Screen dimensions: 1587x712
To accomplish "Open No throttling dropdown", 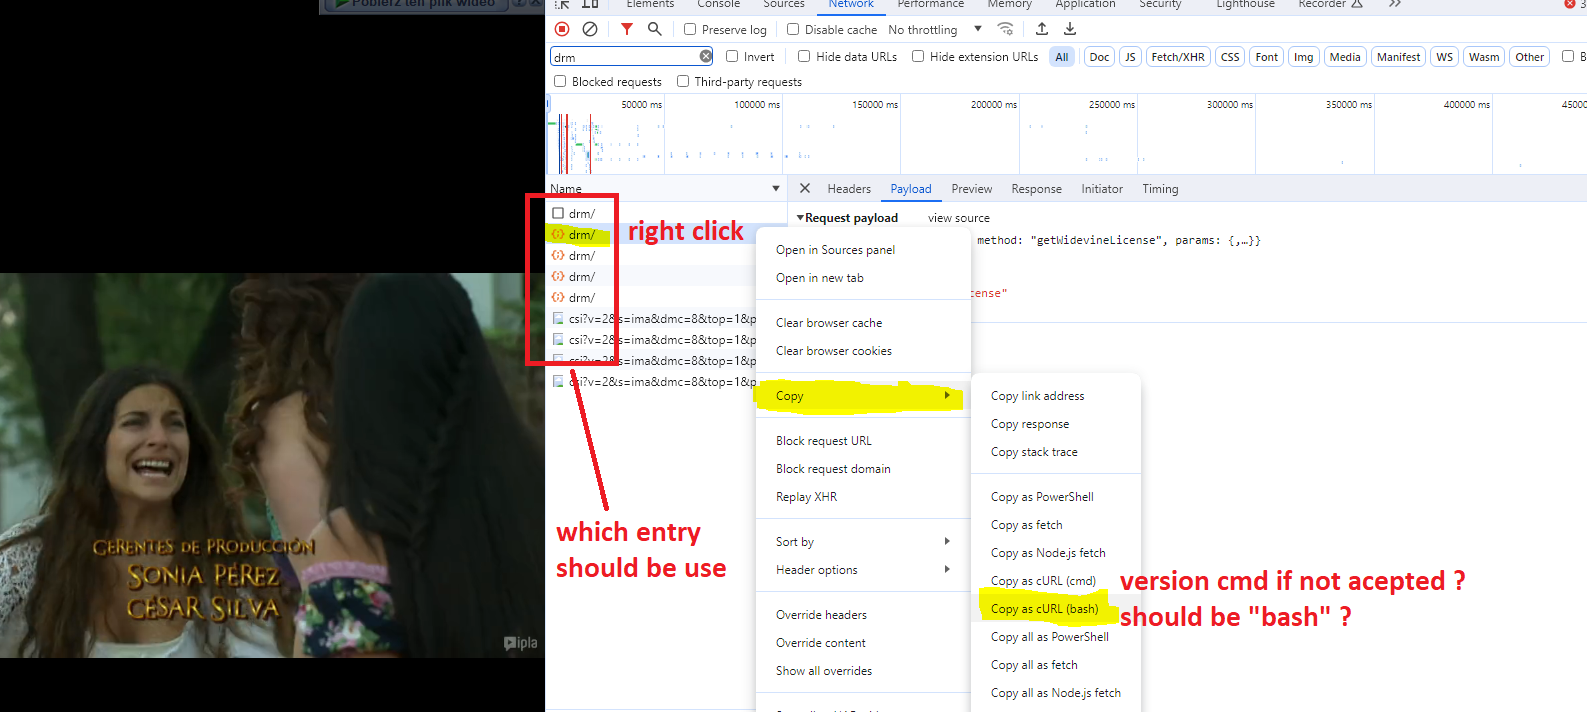I will [x=935, y=30].
